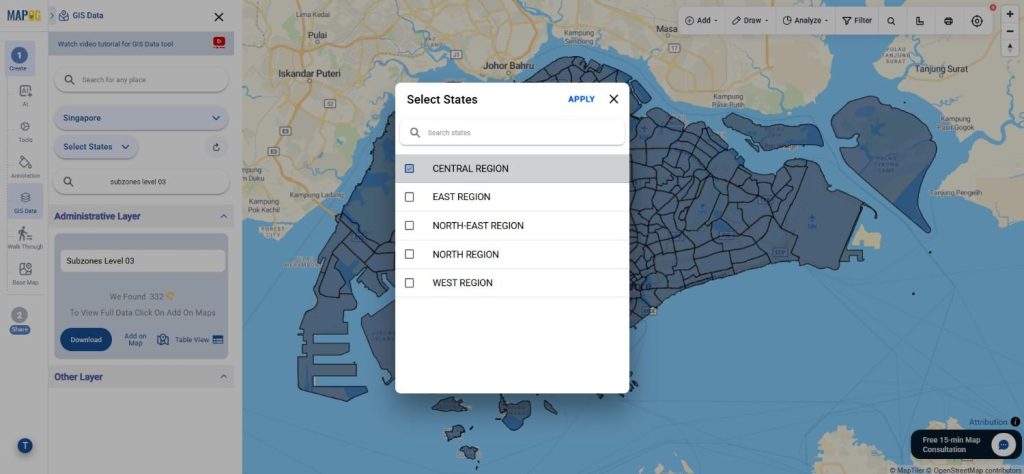
Task: Reset map bearing with compass arrow
Action: [1010, 48]
